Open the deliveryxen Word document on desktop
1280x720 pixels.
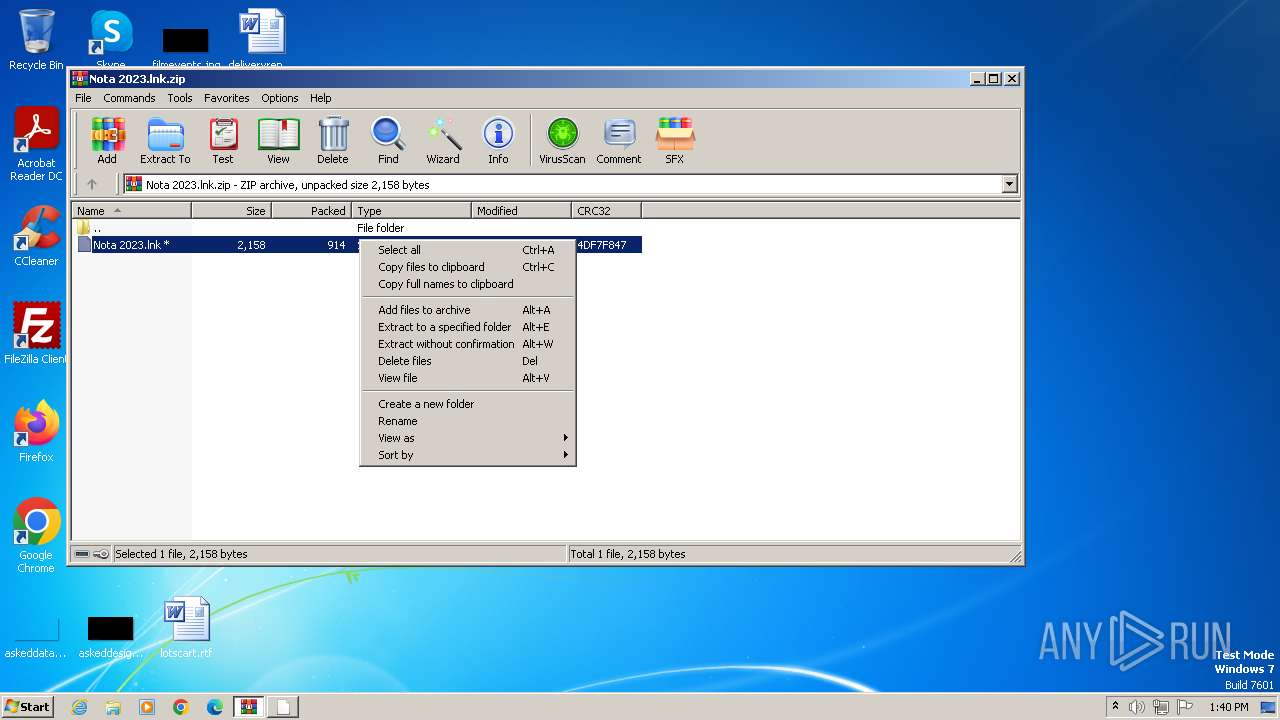262,40
